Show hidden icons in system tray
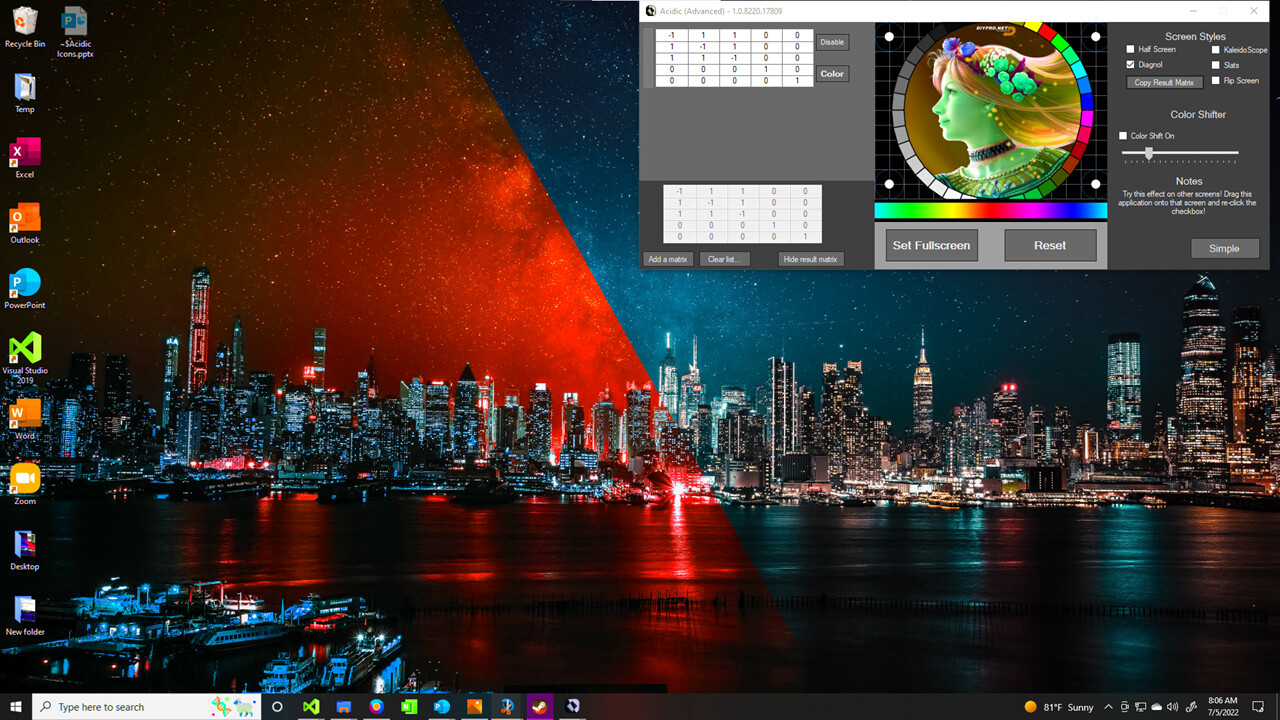 click(x=1108, y=707)
